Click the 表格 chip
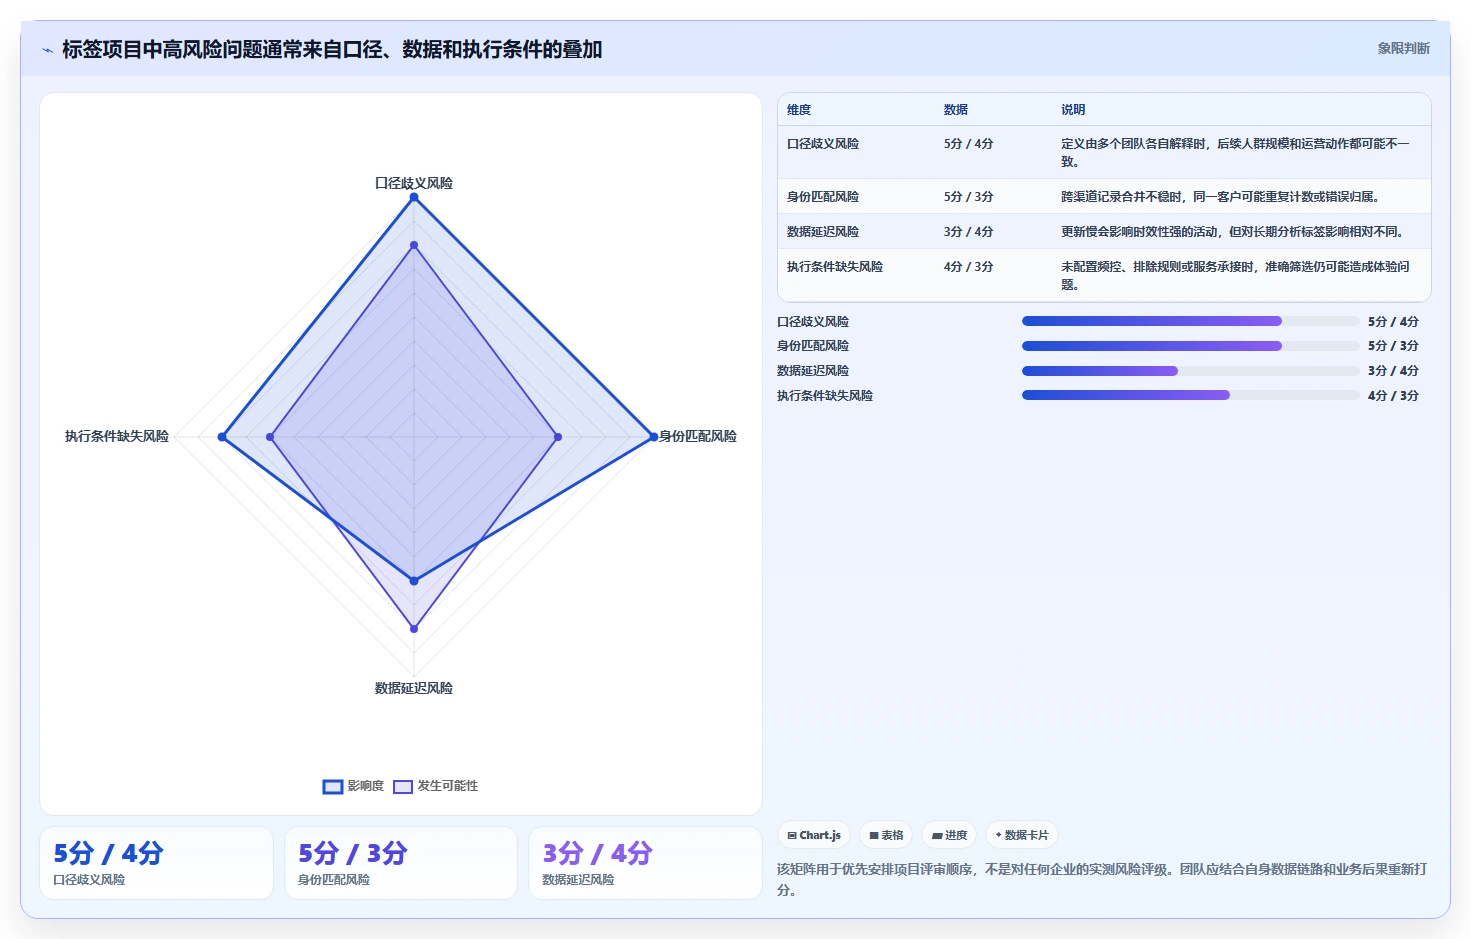Screen dimensions: 1471x939 pos(886,835)
